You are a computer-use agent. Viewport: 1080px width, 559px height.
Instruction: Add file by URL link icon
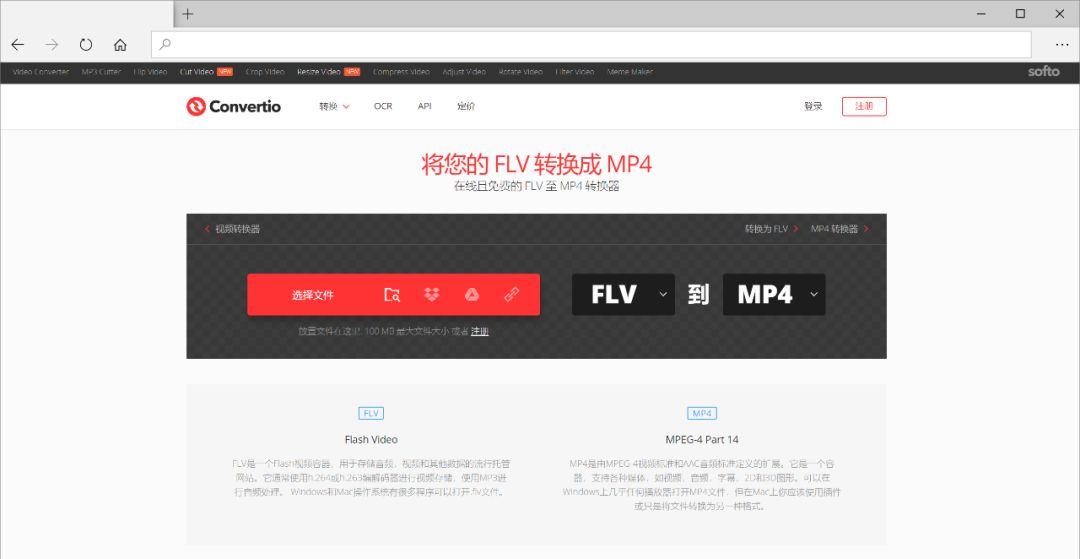(x=511, y=295)
